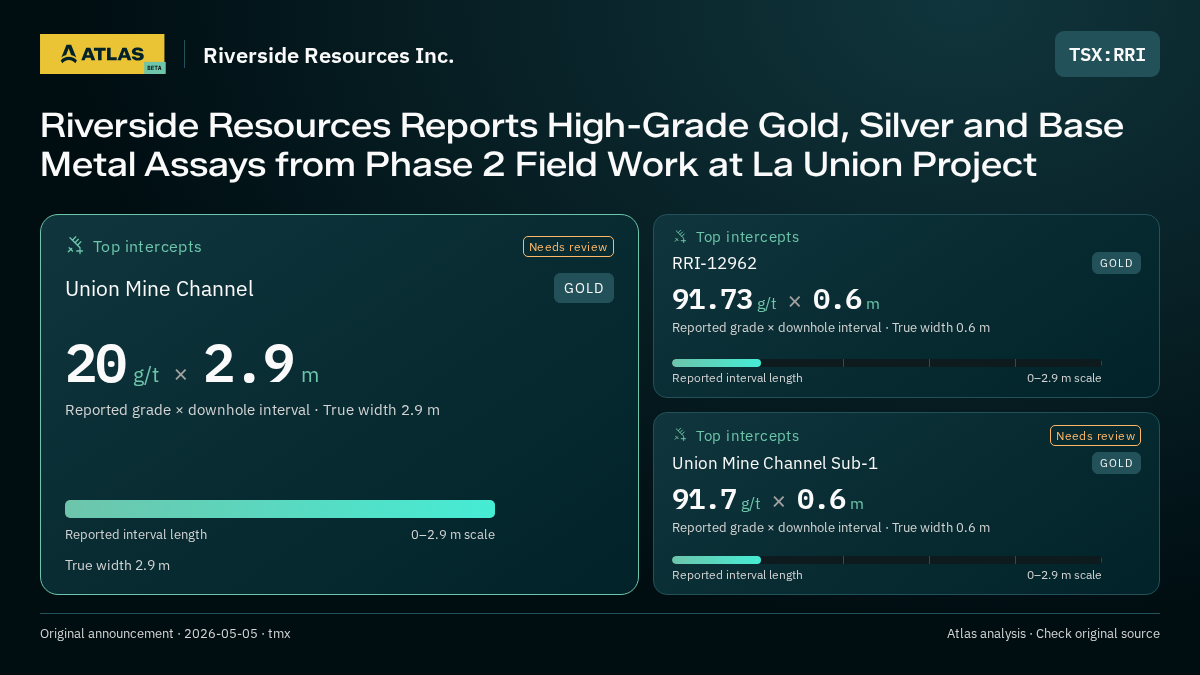Click the '0–2.9 m scale' label in RRI-12962 card

pos(1064,378)
